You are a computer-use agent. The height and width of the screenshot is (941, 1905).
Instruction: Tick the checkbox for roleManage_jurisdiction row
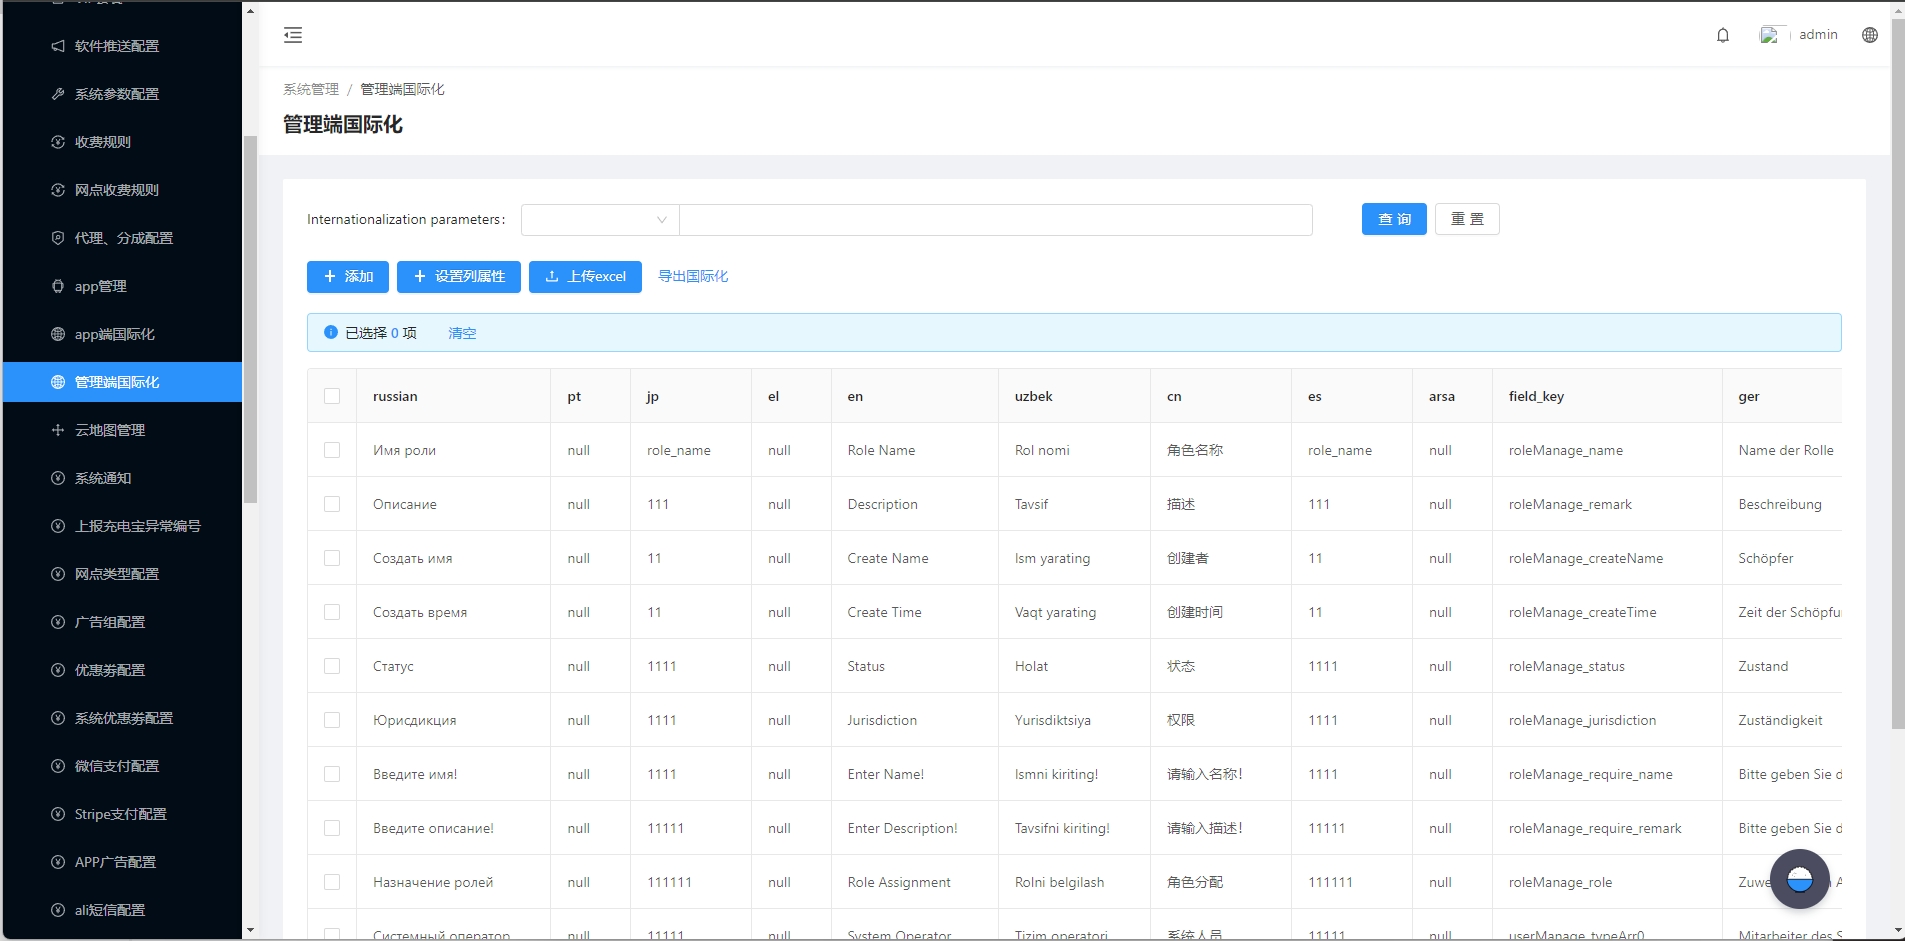(x=332, y=720)
